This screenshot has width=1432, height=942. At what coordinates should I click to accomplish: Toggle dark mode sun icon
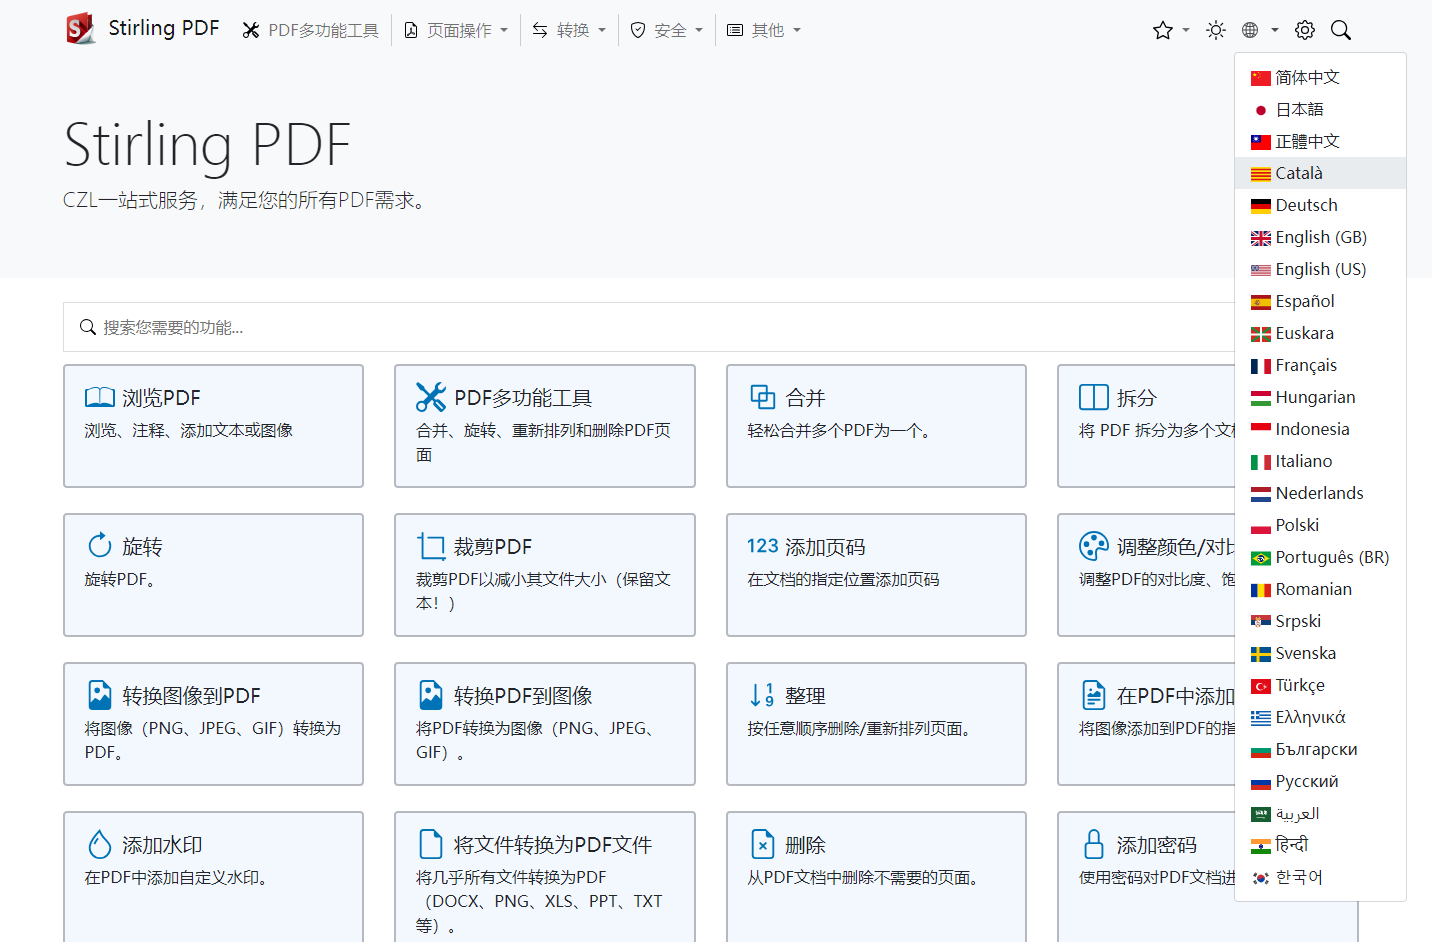point(1216,30)
